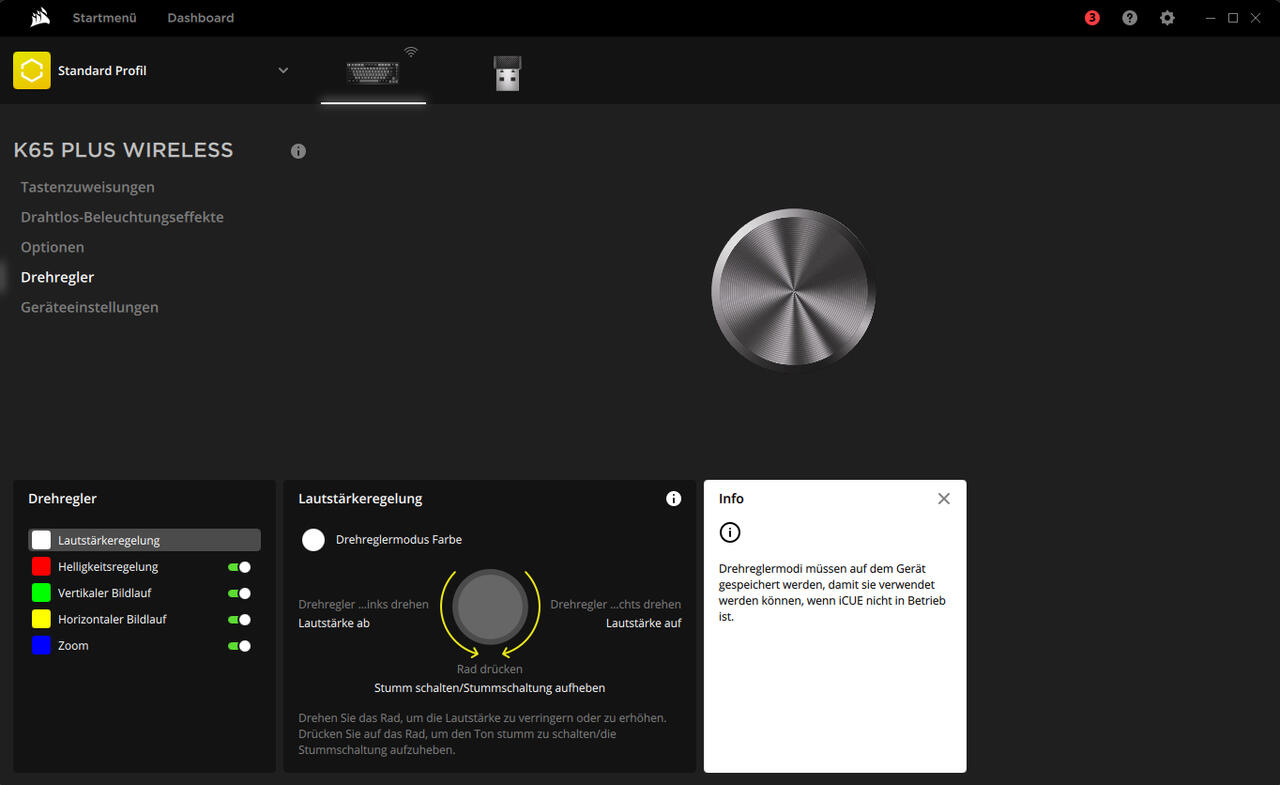This screenshot has height=785, width=1280.
Task: Maximize the iCUE window
Action: pos(1233,18)
